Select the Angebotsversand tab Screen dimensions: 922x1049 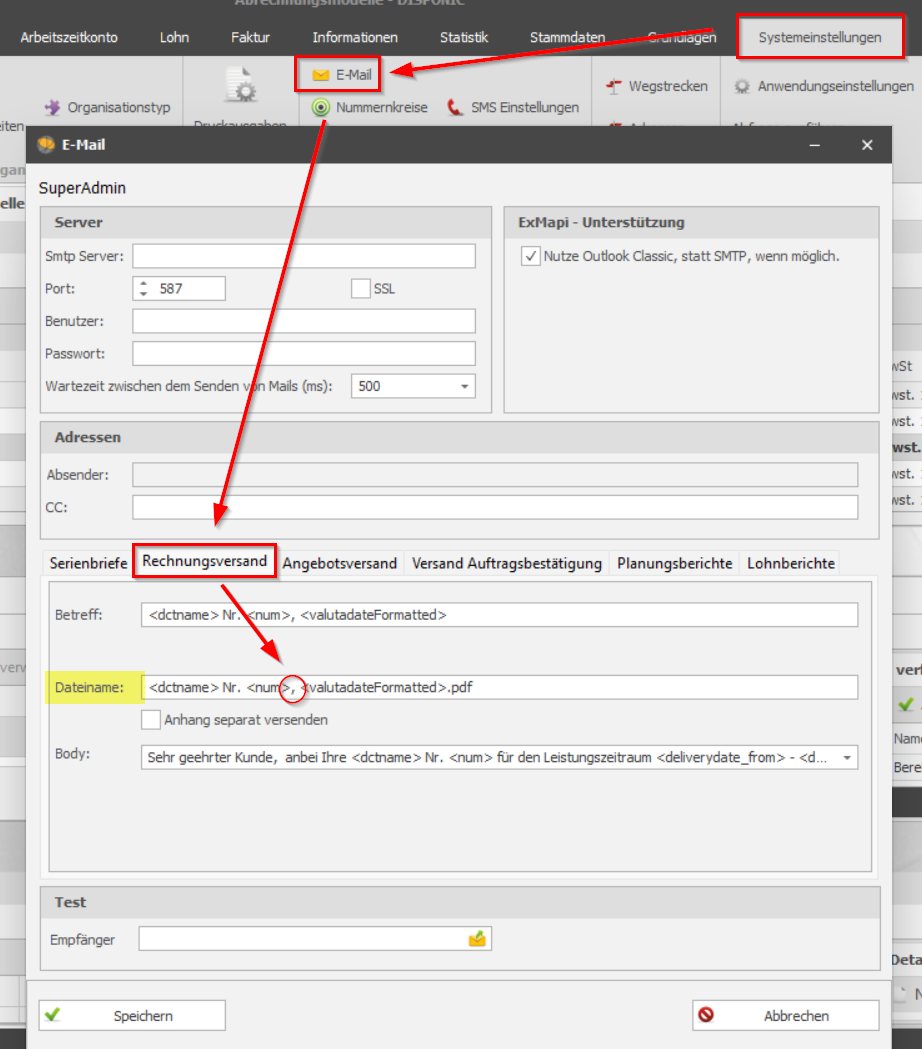click(x=340, y=563)
